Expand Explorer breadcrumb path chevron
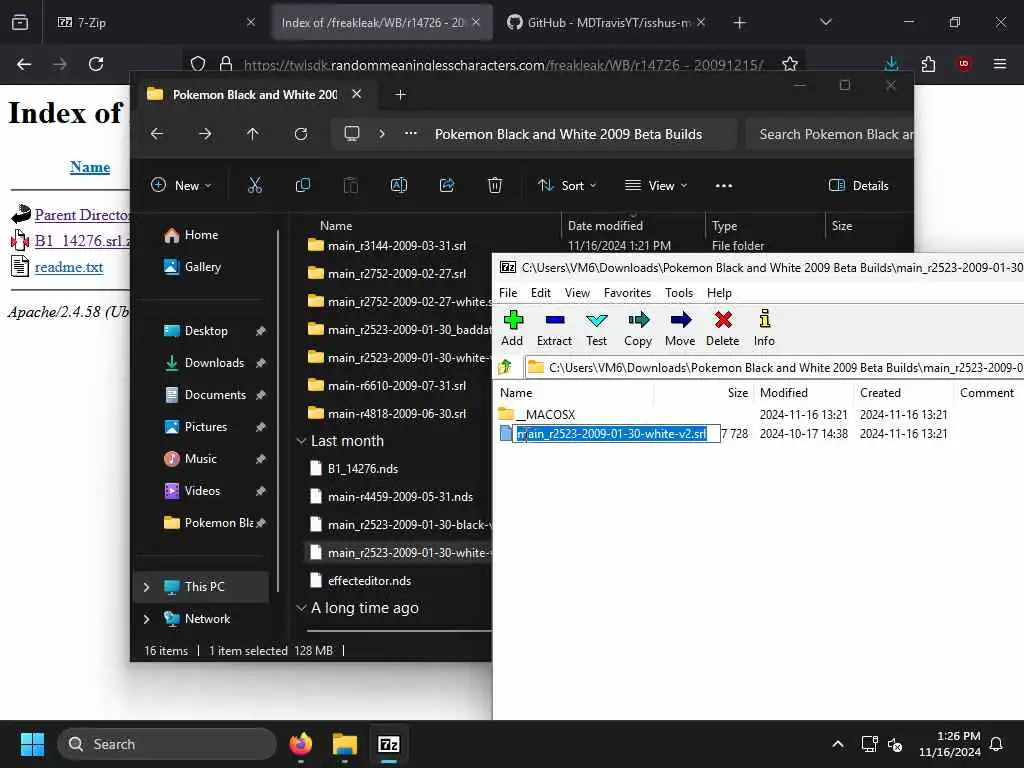The image size is (1024, 768). click(x=382, y=134)
